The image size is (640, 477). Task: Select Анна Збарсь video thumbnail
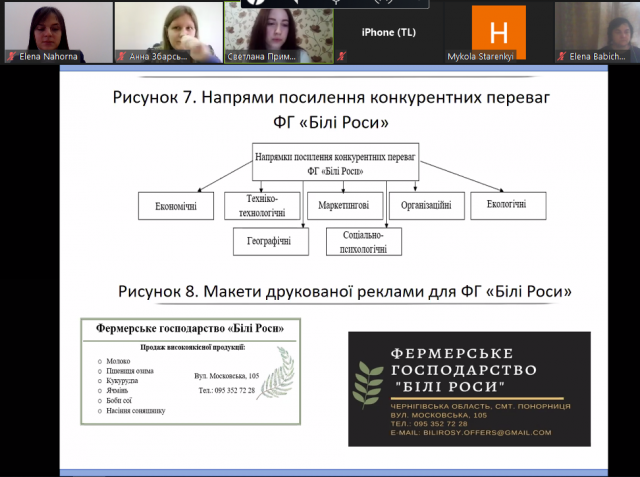(x=169, y=32)
